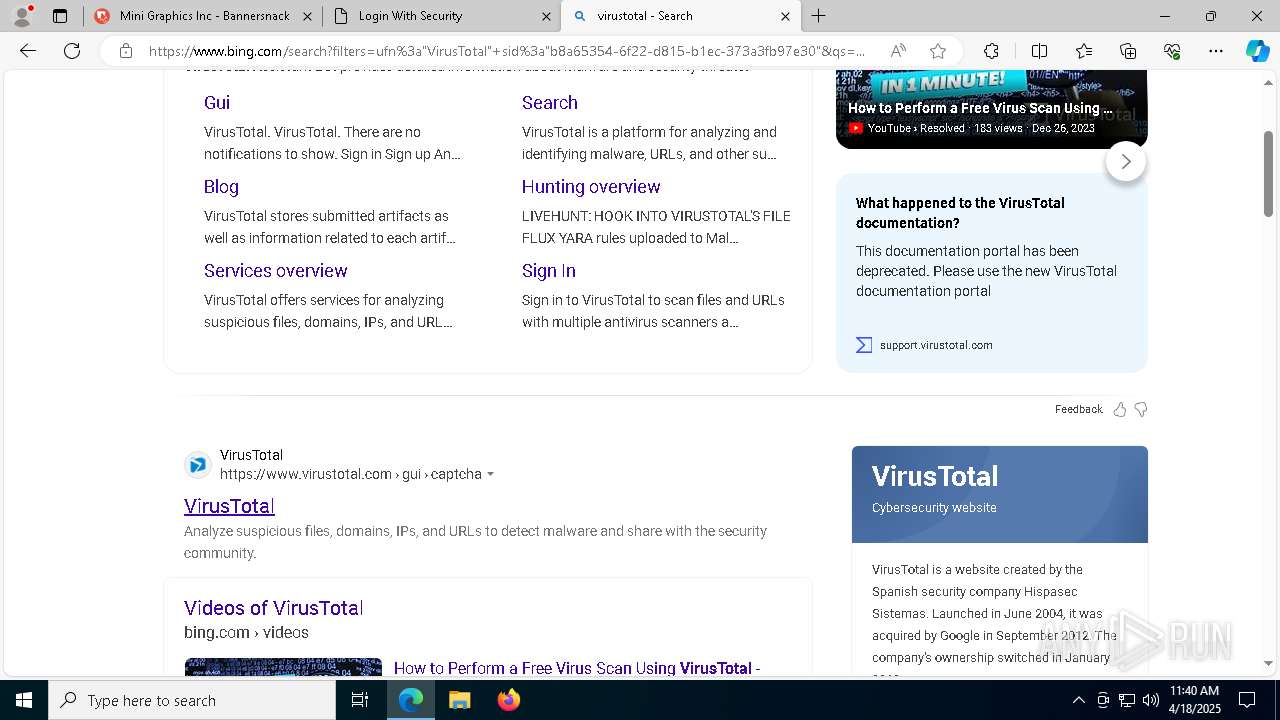1280x720 pixels.
Task: Open Videos of VirusTotal heading
Action: [x=273, y=608]
